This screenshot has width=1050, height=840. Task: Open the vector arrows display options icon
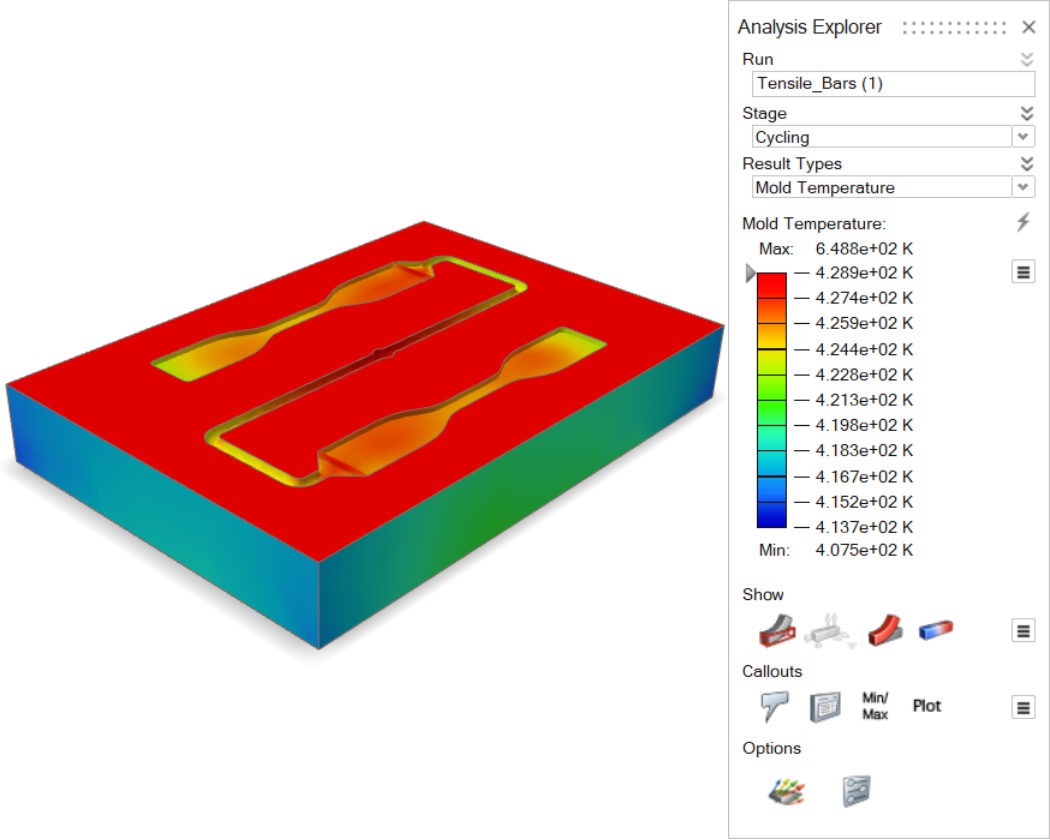(786, 791)
